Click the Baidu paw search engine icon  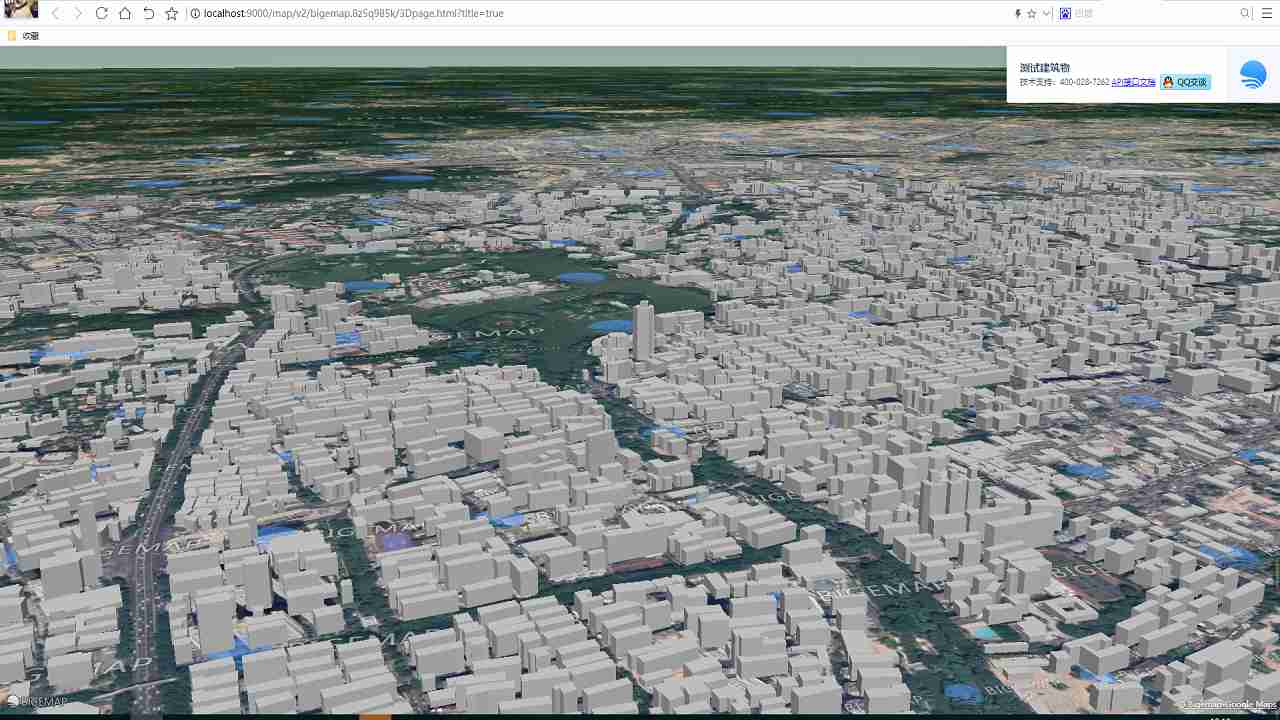point(1065,14)
